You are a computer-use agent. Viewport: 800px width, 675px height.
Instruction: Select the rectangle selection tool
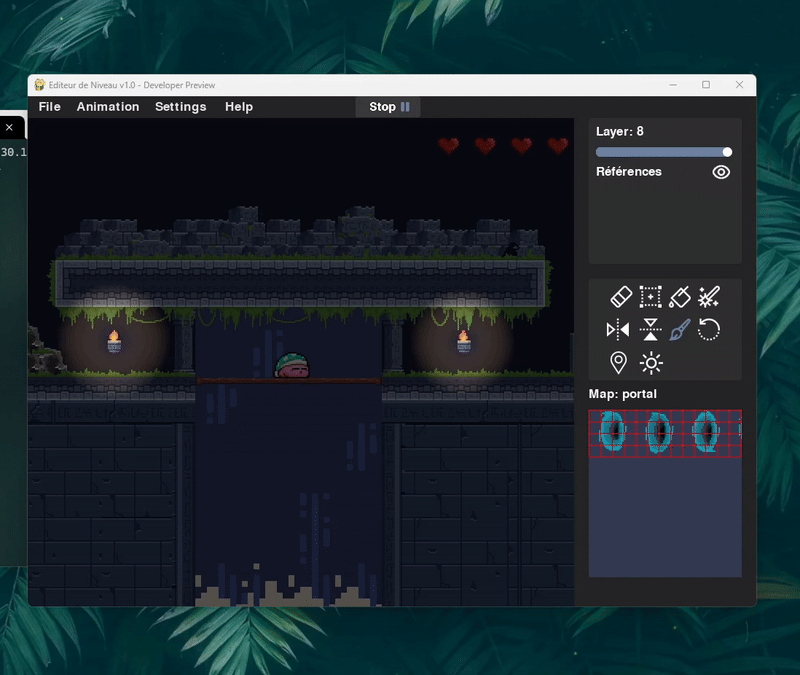click(x=651, y=297)
